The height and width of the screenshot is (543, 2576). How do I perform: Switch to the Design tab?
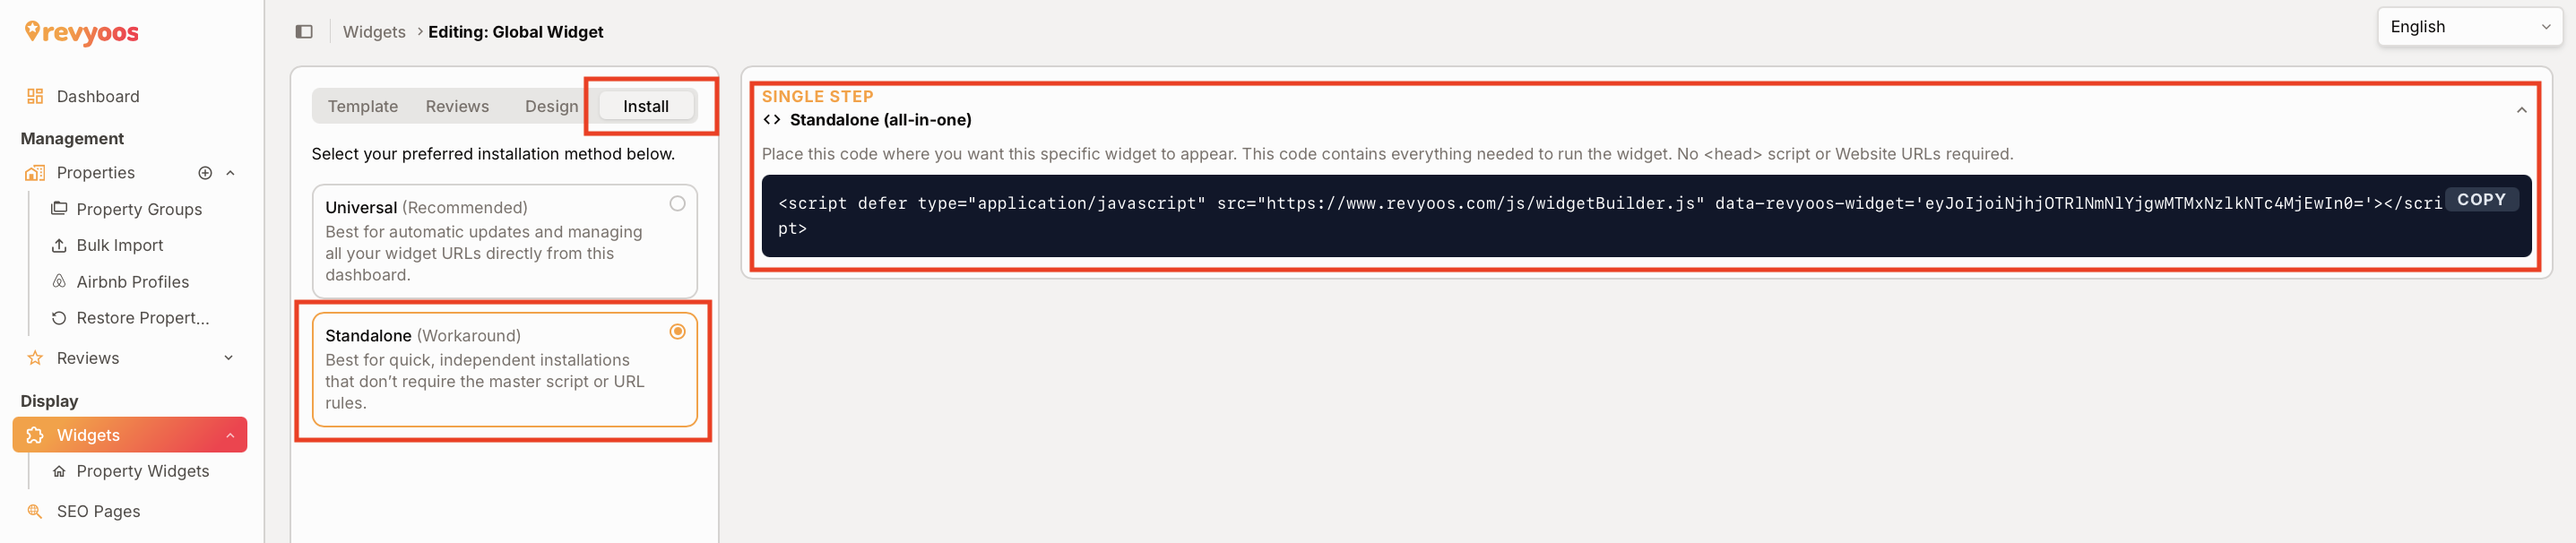[551, 107]
